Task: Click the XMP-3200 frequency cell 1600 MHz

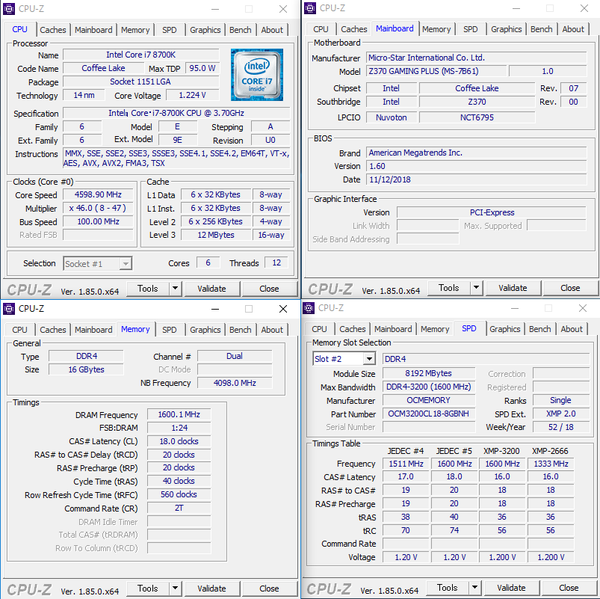Action: tap(502, 464)
